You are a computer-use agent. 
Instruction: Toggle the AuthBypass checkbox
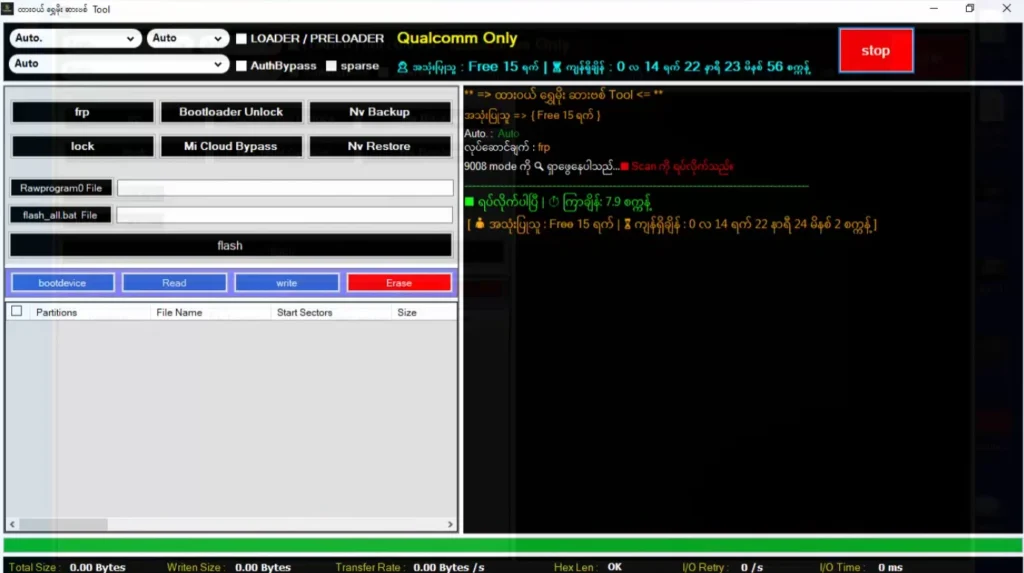(x=242, y=66)
